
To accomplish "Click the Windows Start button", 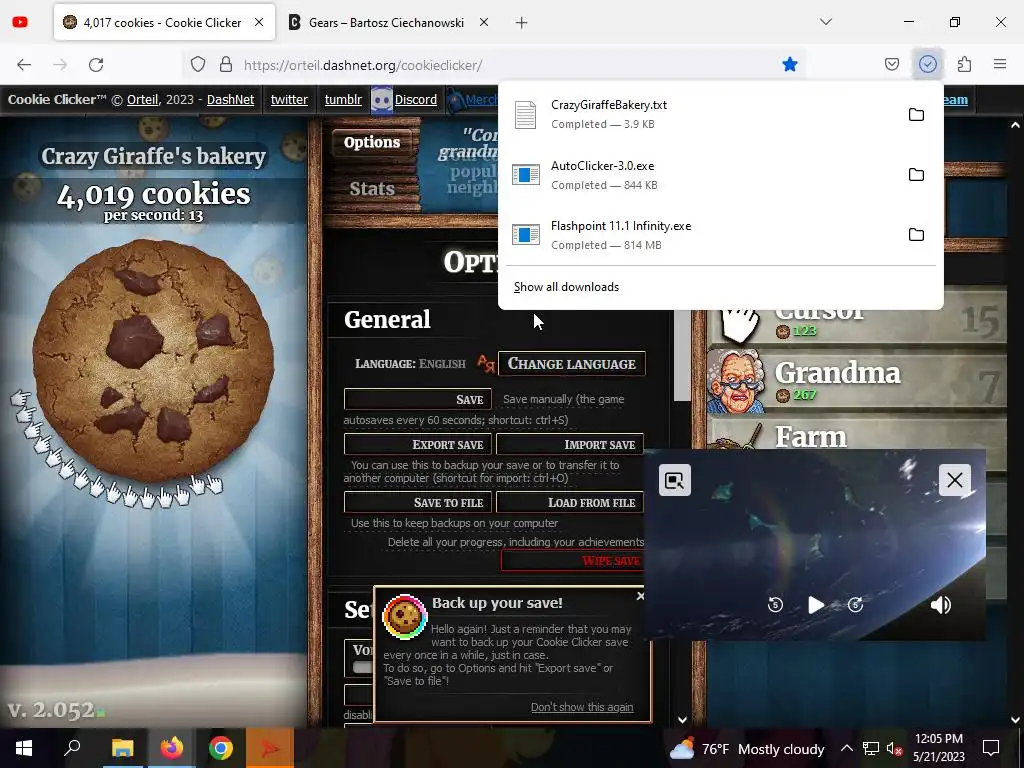I will [24, 748].
